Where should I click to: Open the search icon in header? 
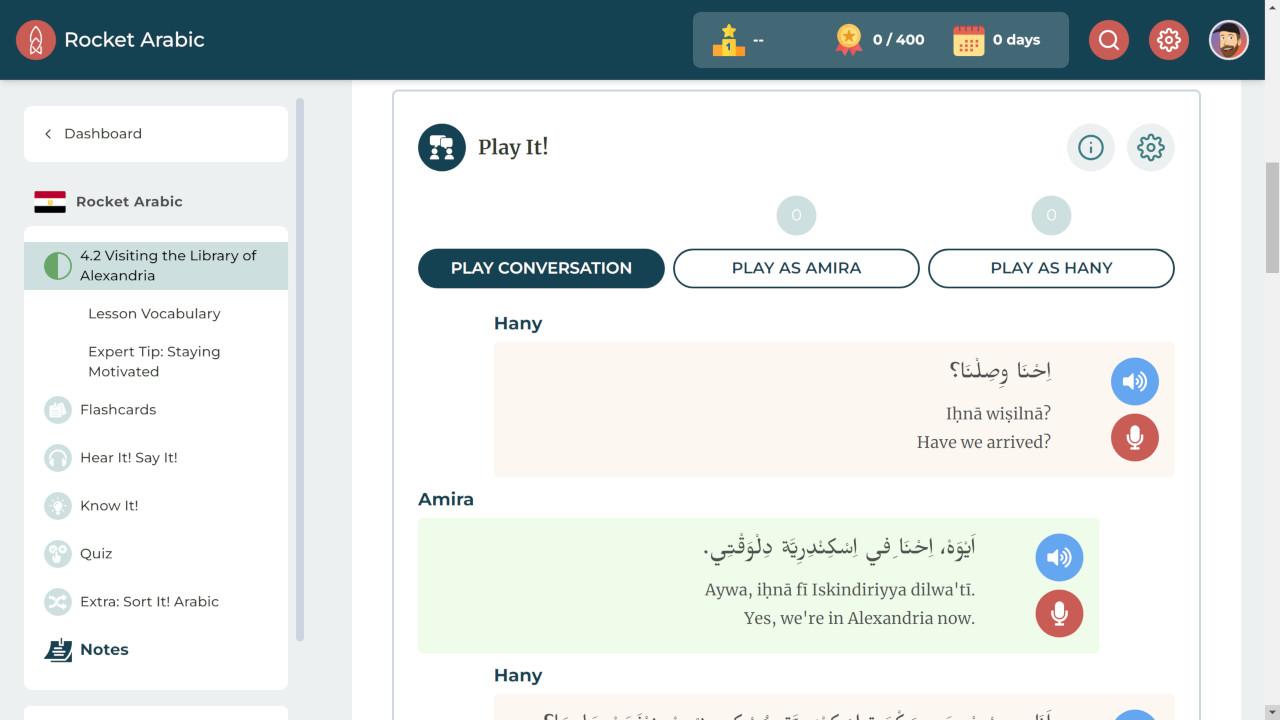[x=1109, y=40]
